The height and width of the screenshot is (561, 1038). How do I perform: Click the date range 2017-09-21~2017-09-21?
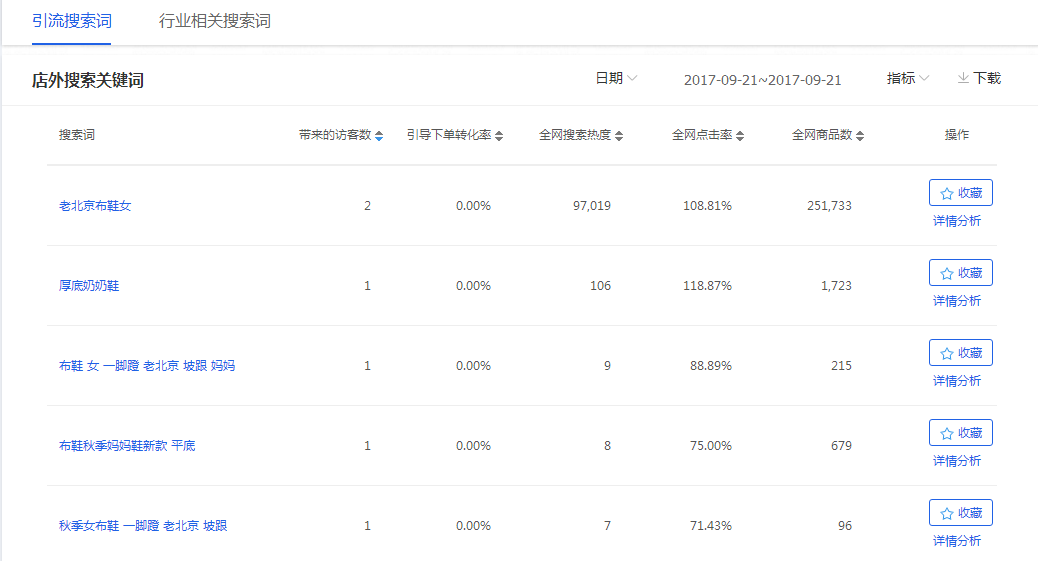[762, 80]
